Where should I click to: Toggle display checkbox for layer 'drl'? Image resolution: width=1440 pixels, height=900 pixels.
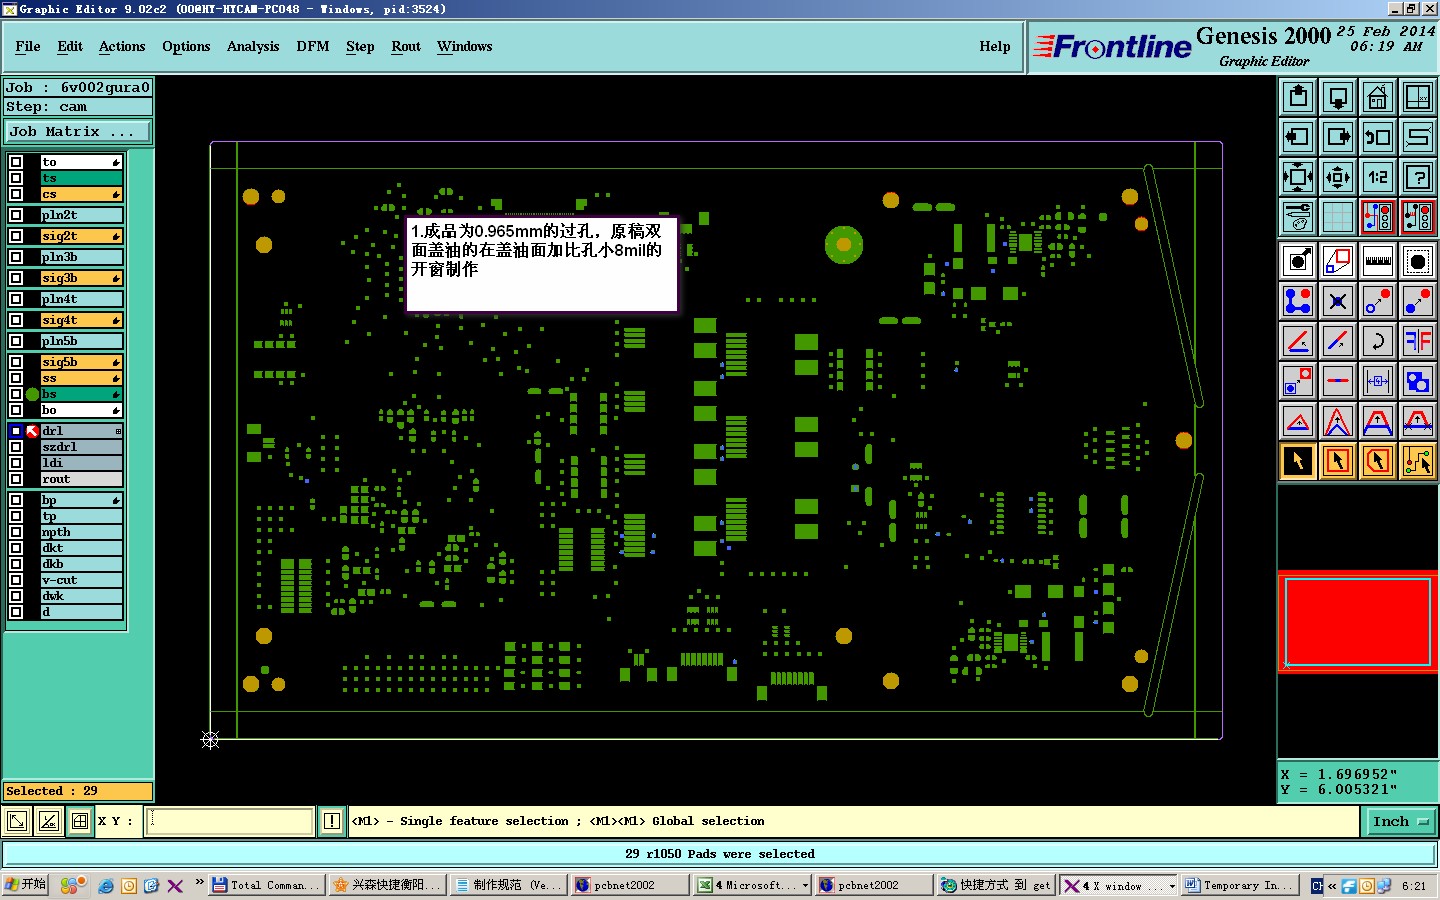click(x=16, y=431)
